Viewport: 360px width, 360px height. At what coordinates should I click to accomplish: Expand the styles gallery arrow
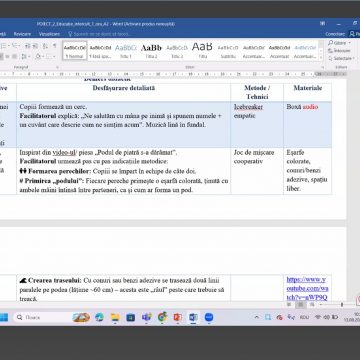tap(321, 58)
